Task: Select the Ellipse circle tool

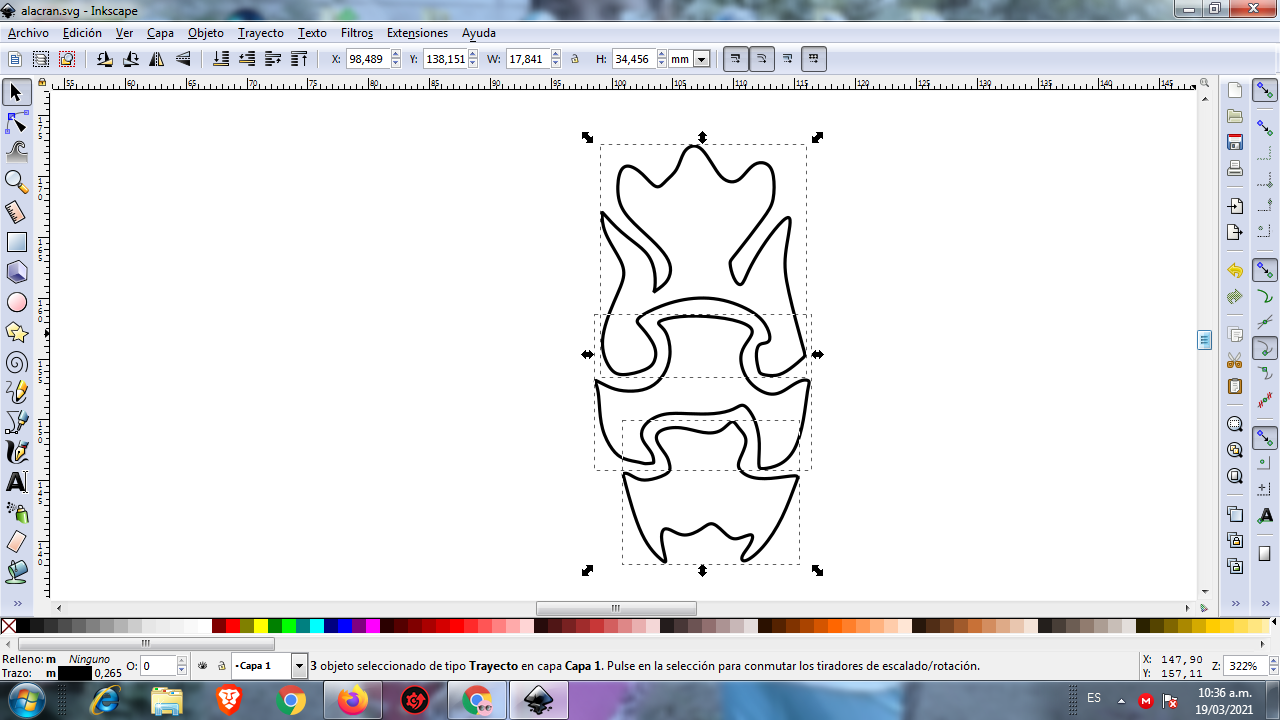Action: [x=16, y=302]
